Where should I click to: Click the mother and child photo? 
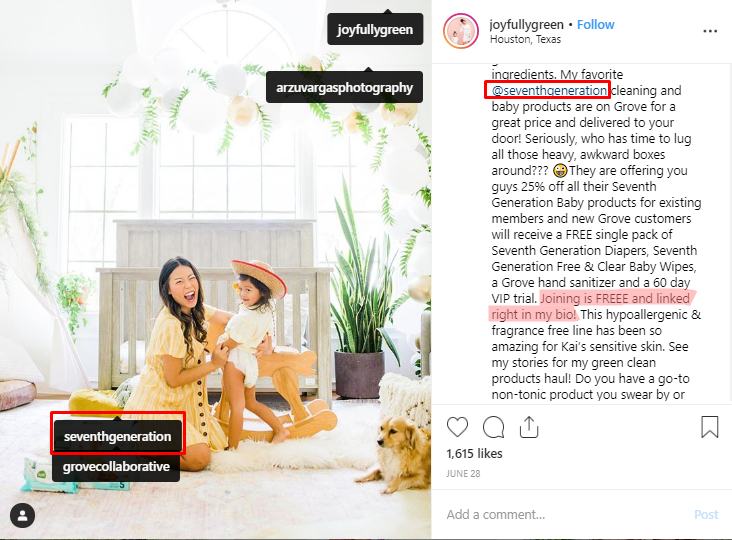(215, 270)
